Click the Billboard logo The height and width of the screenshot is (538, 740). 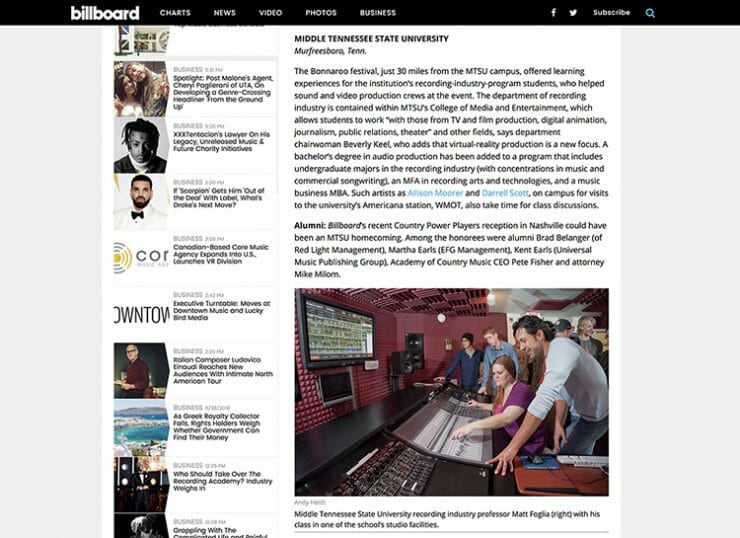point(105,13)
